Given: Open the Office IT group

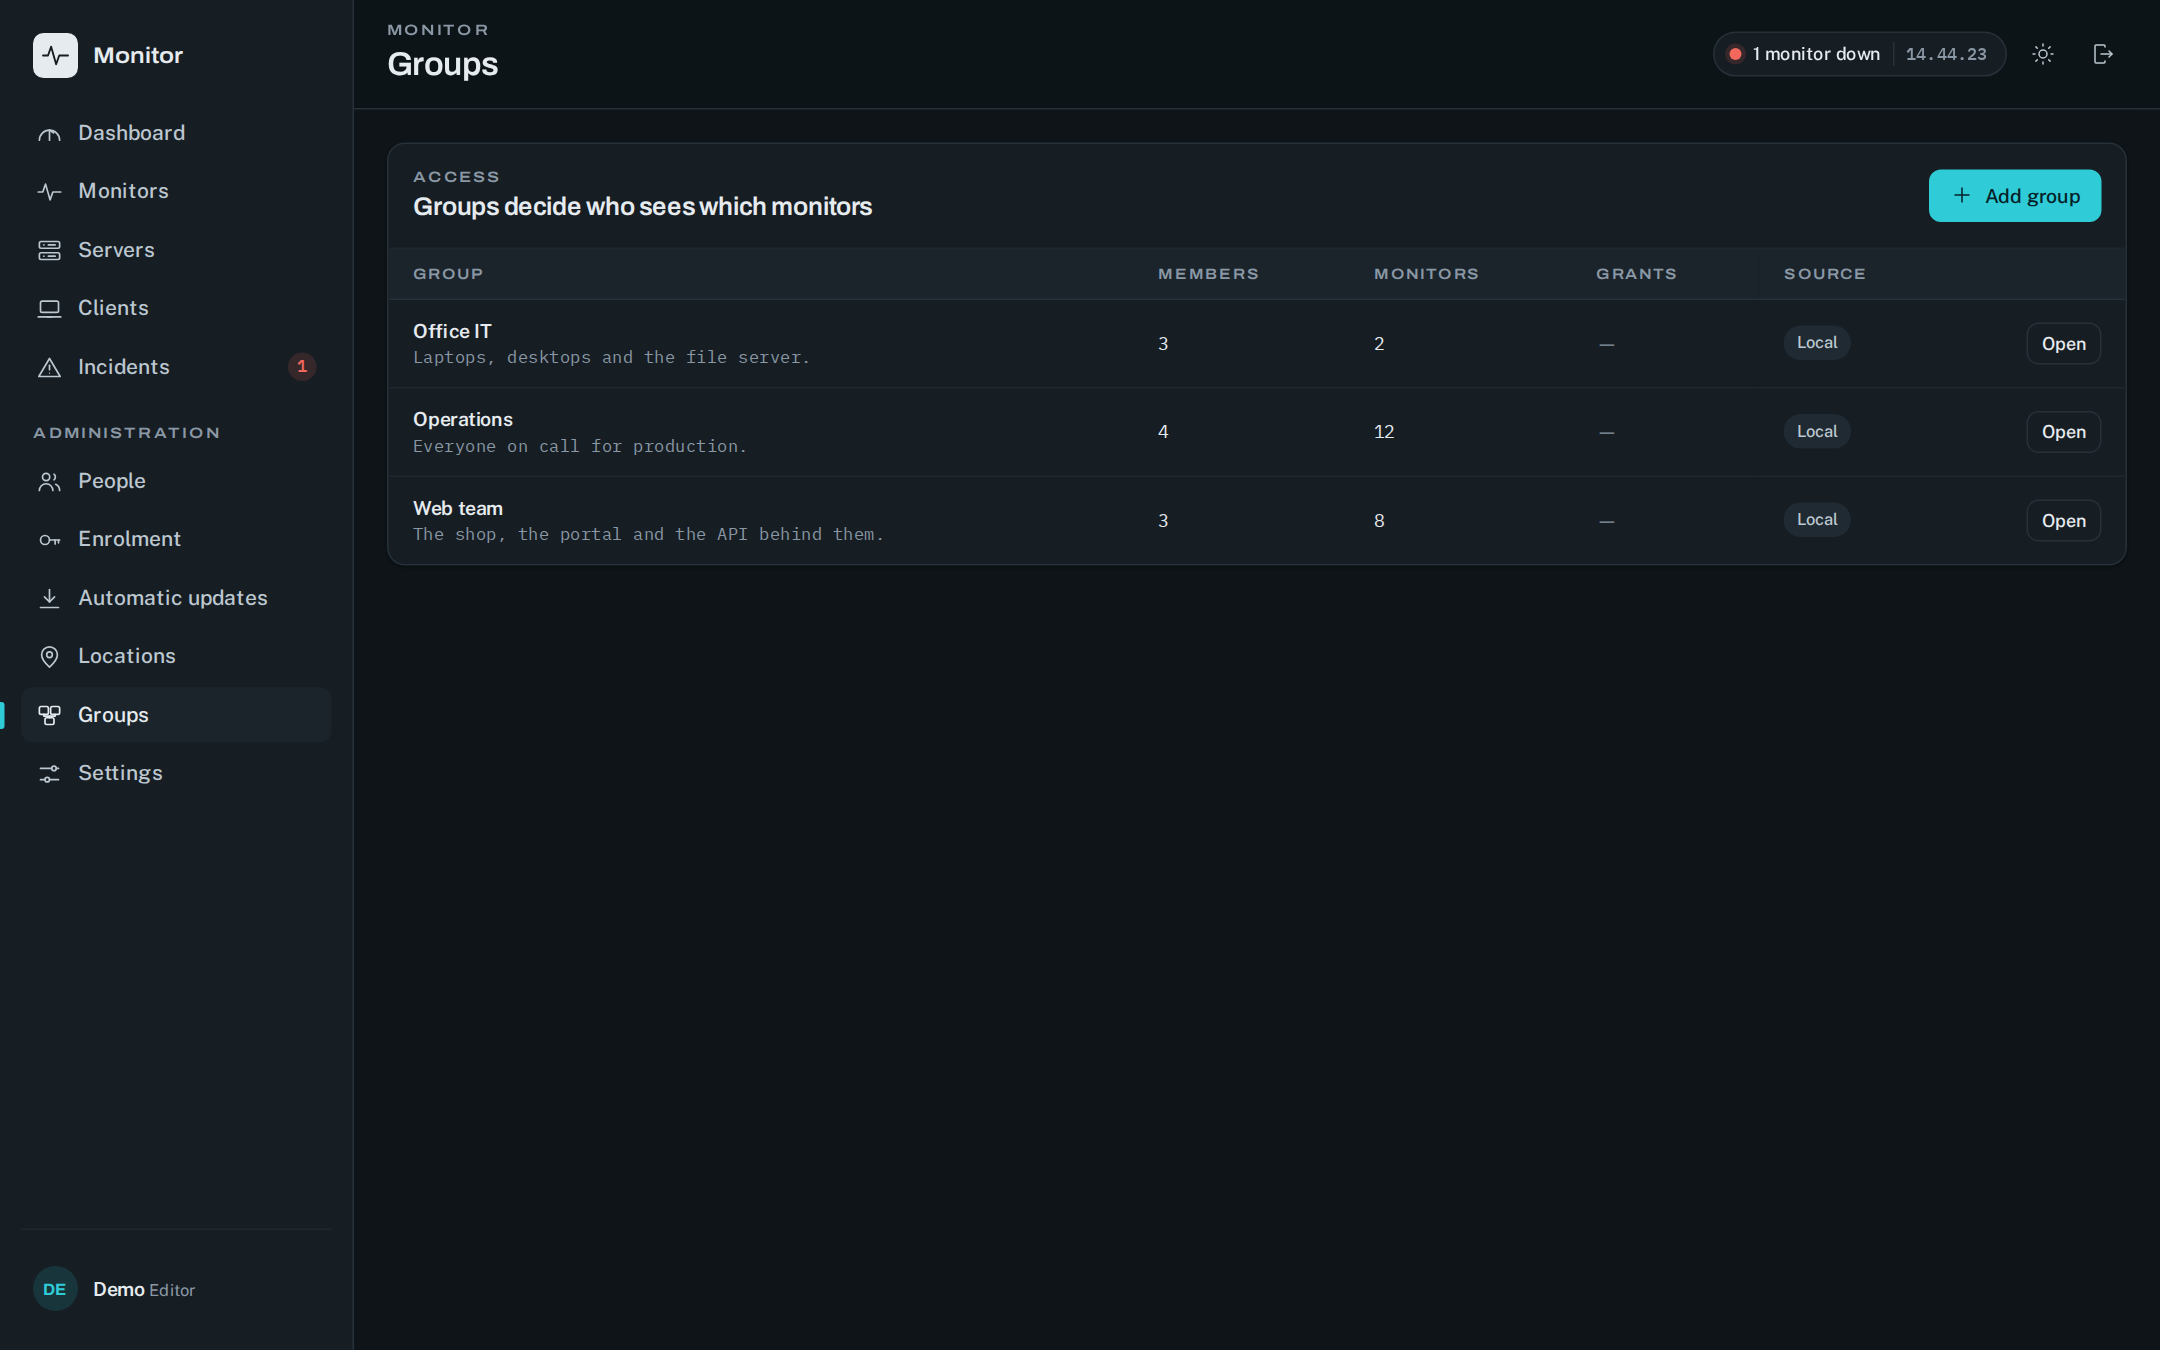Looking at the screenshot, I should point(2063,344).
